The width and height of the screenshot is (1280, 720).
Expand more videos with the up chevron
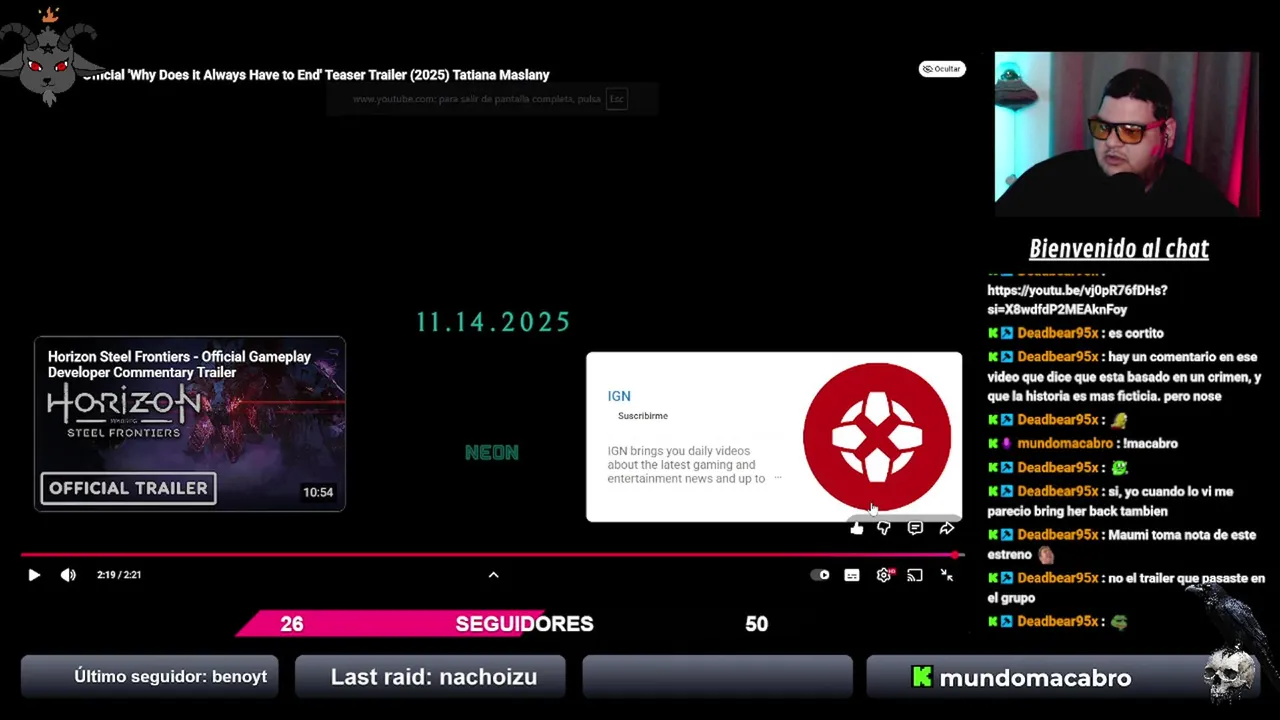coord(493,575)
